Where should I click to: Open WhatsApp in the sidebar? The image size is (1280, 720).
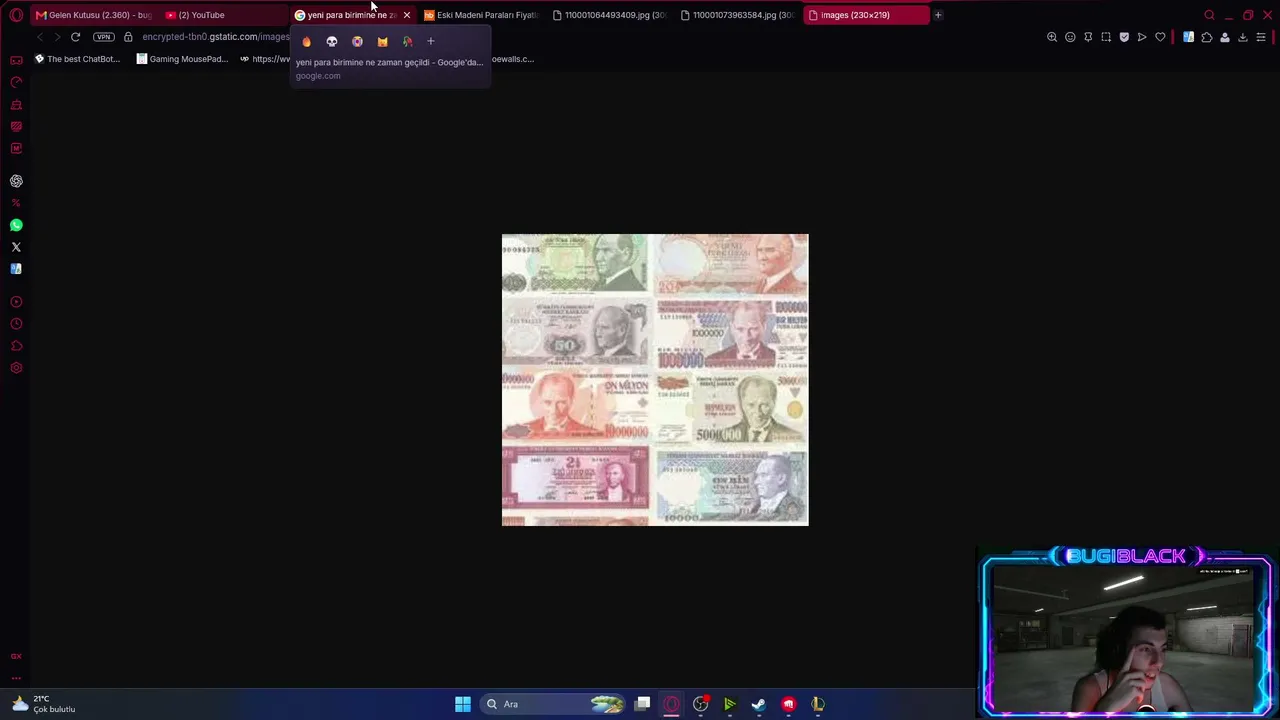coord(16,225)
